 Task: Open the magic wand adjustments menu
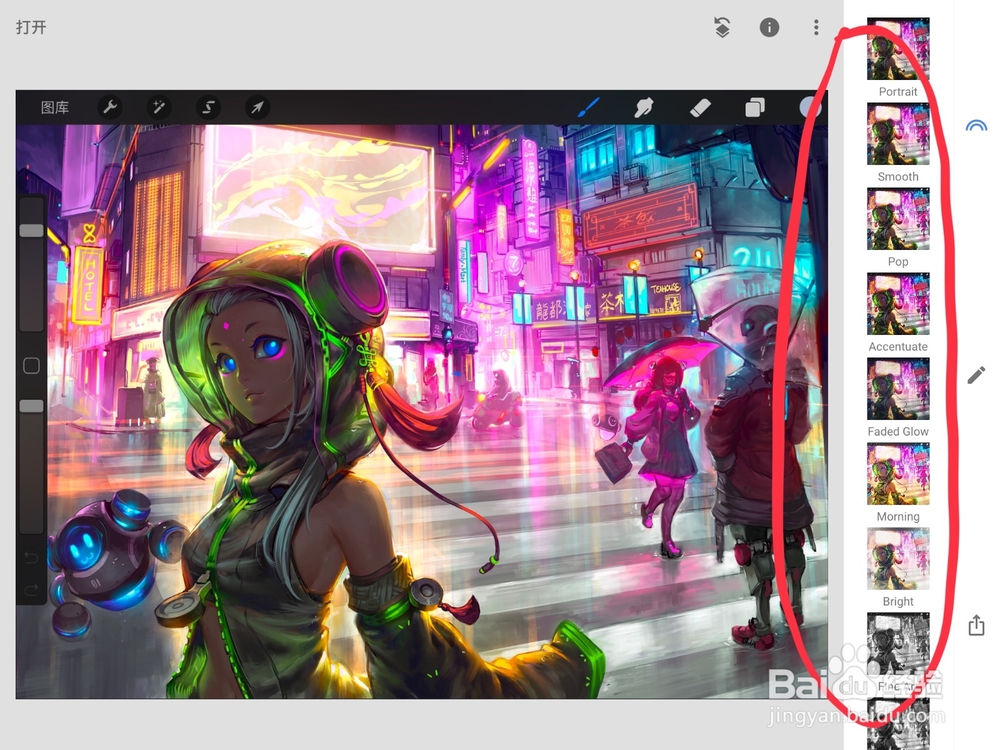(159, 107)
